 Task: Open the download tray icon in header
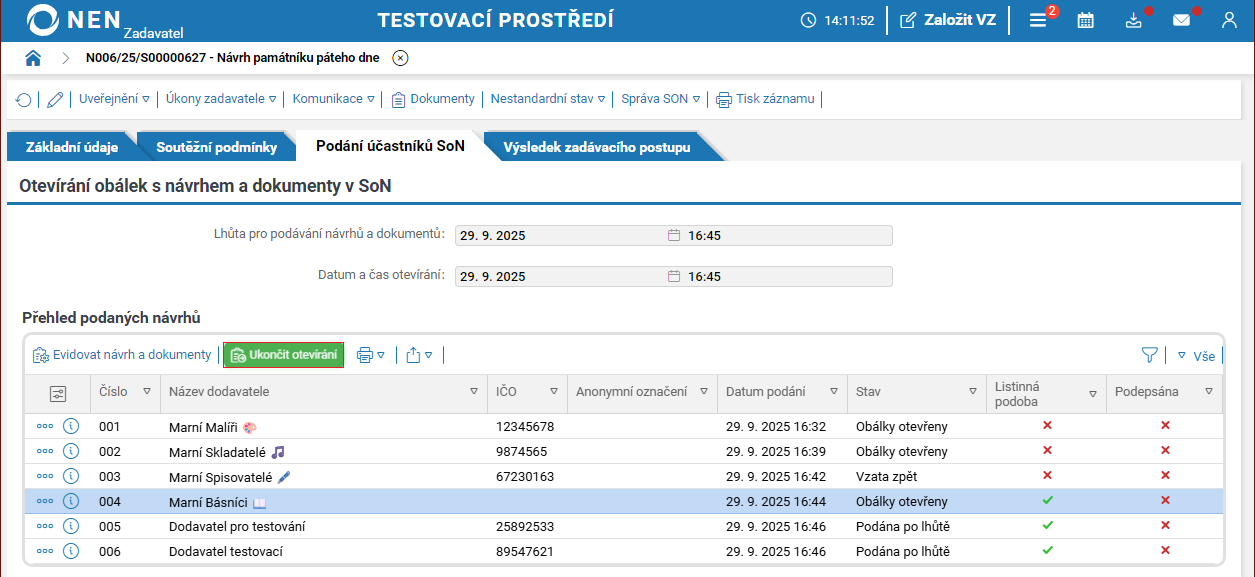pos(1133,20)
